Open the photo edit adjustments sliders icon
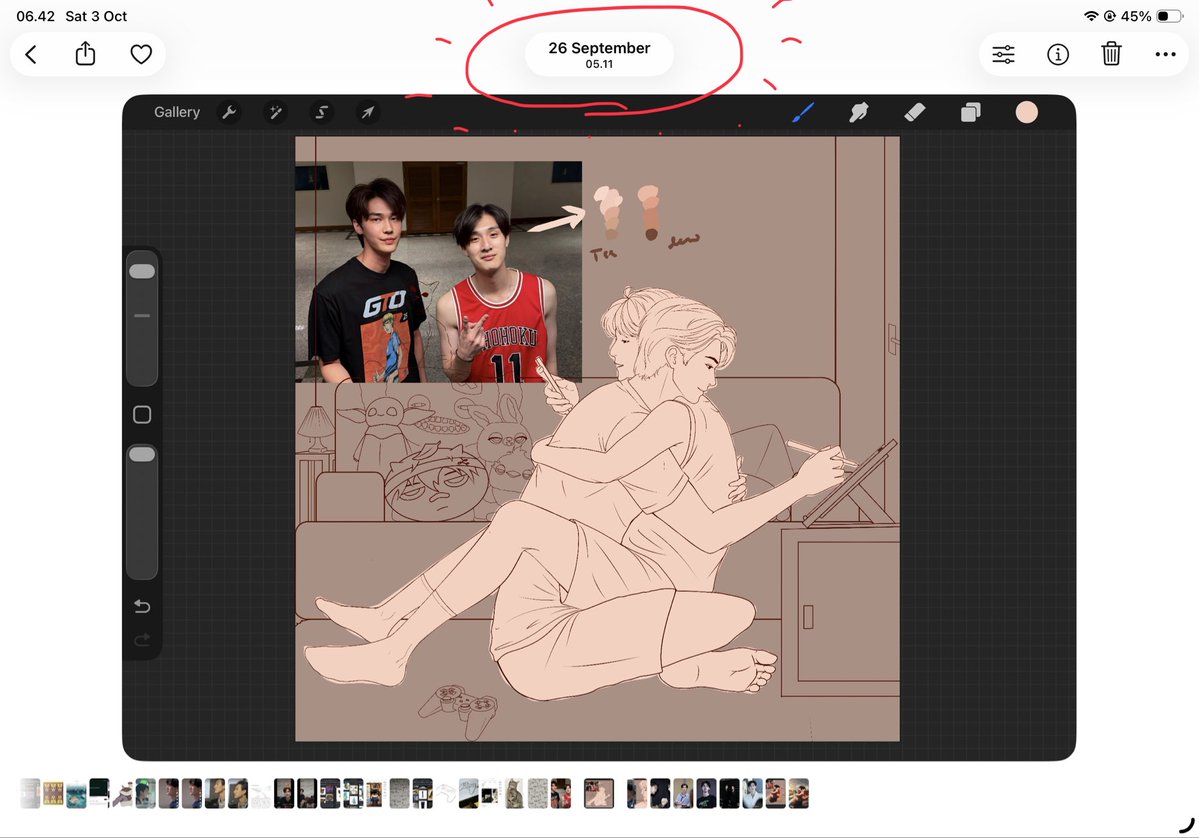 pos(1003,54)
